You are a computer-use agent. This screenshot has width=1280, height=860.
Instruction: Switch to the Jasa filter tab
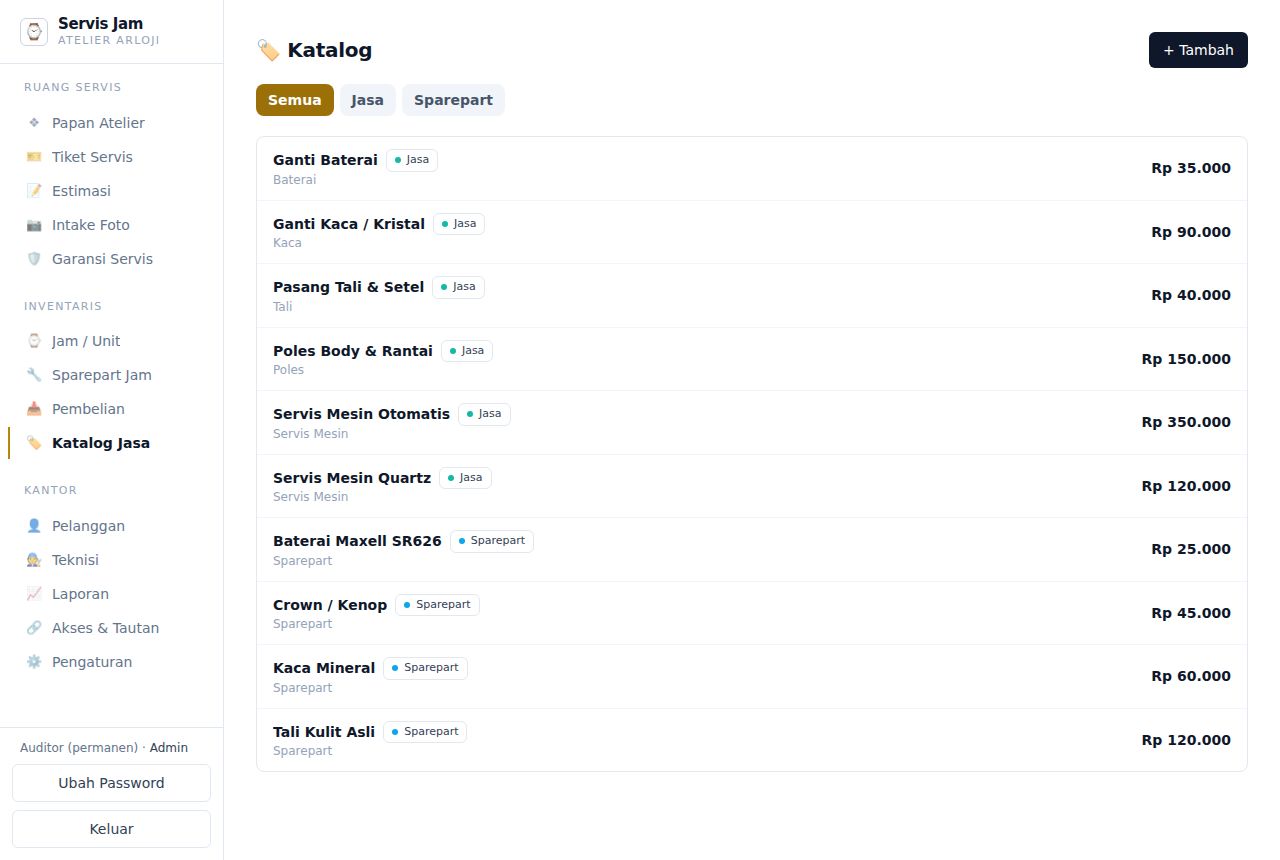pyautogui.click(x=367, y=100)
